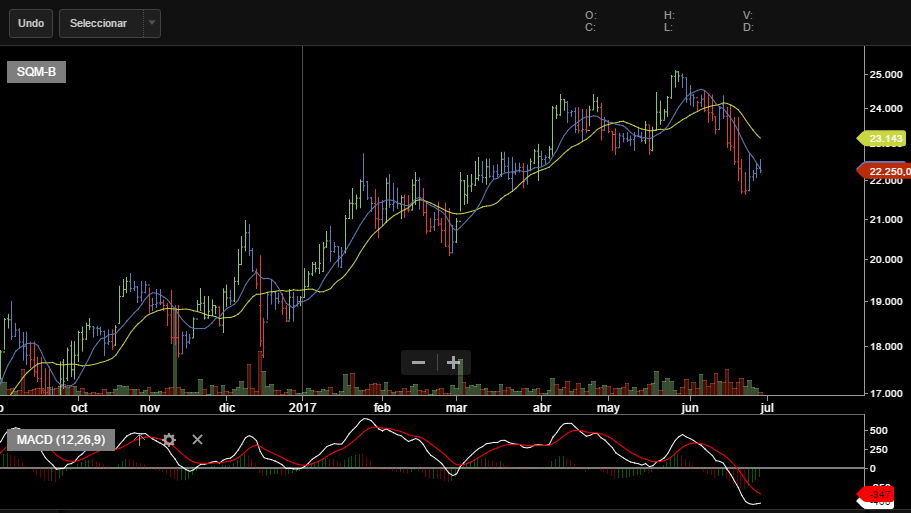Image resolution: width=911 pixels, height=513 pixels.
Task: Click the 24.000 price axis label
Action: click(886, 108)
